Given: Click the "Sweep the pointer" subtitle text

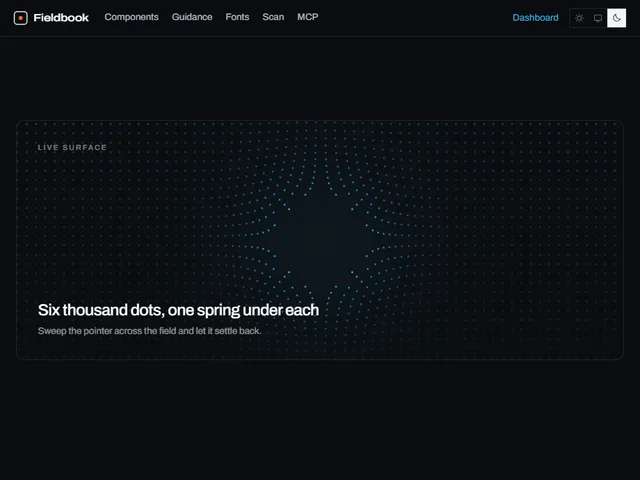Looking at the screenshot, I should tap(149, 331).
